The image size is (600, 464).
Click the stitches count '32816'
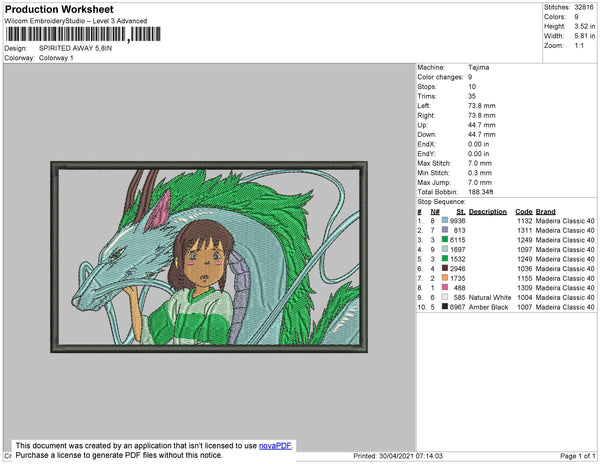pos(584,7)
